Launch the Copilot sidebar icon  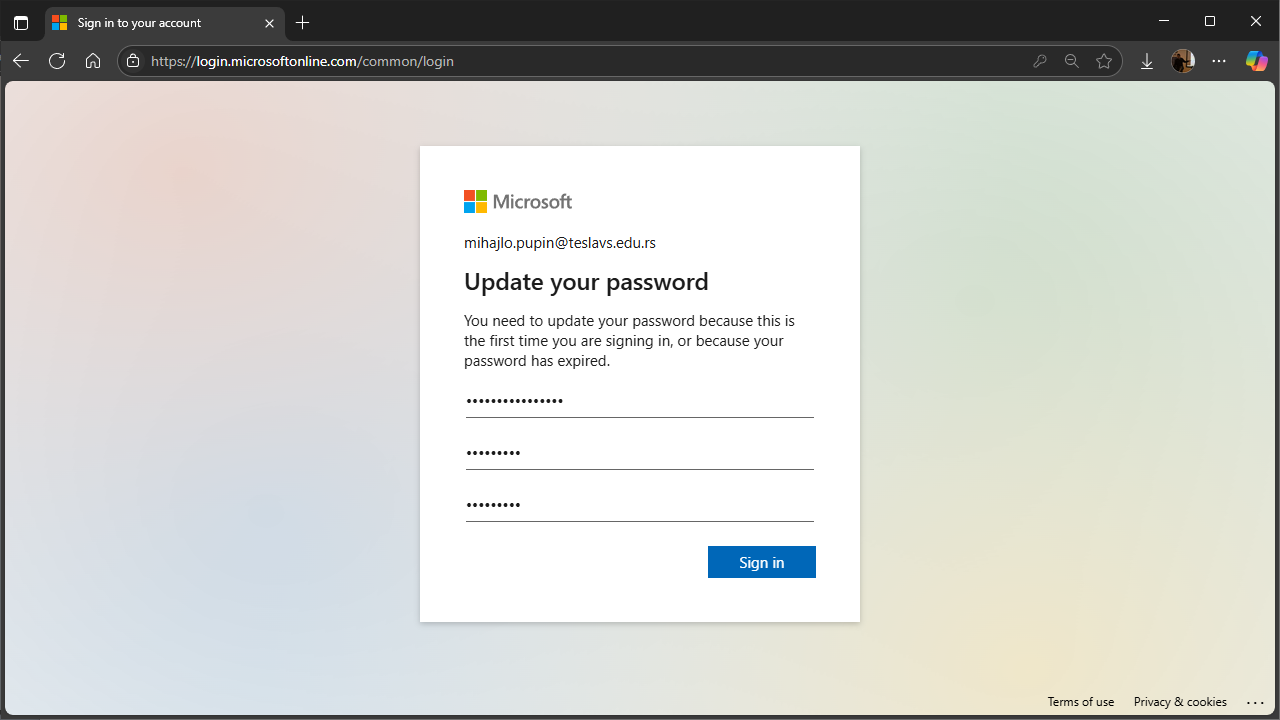coord(1256,61)
